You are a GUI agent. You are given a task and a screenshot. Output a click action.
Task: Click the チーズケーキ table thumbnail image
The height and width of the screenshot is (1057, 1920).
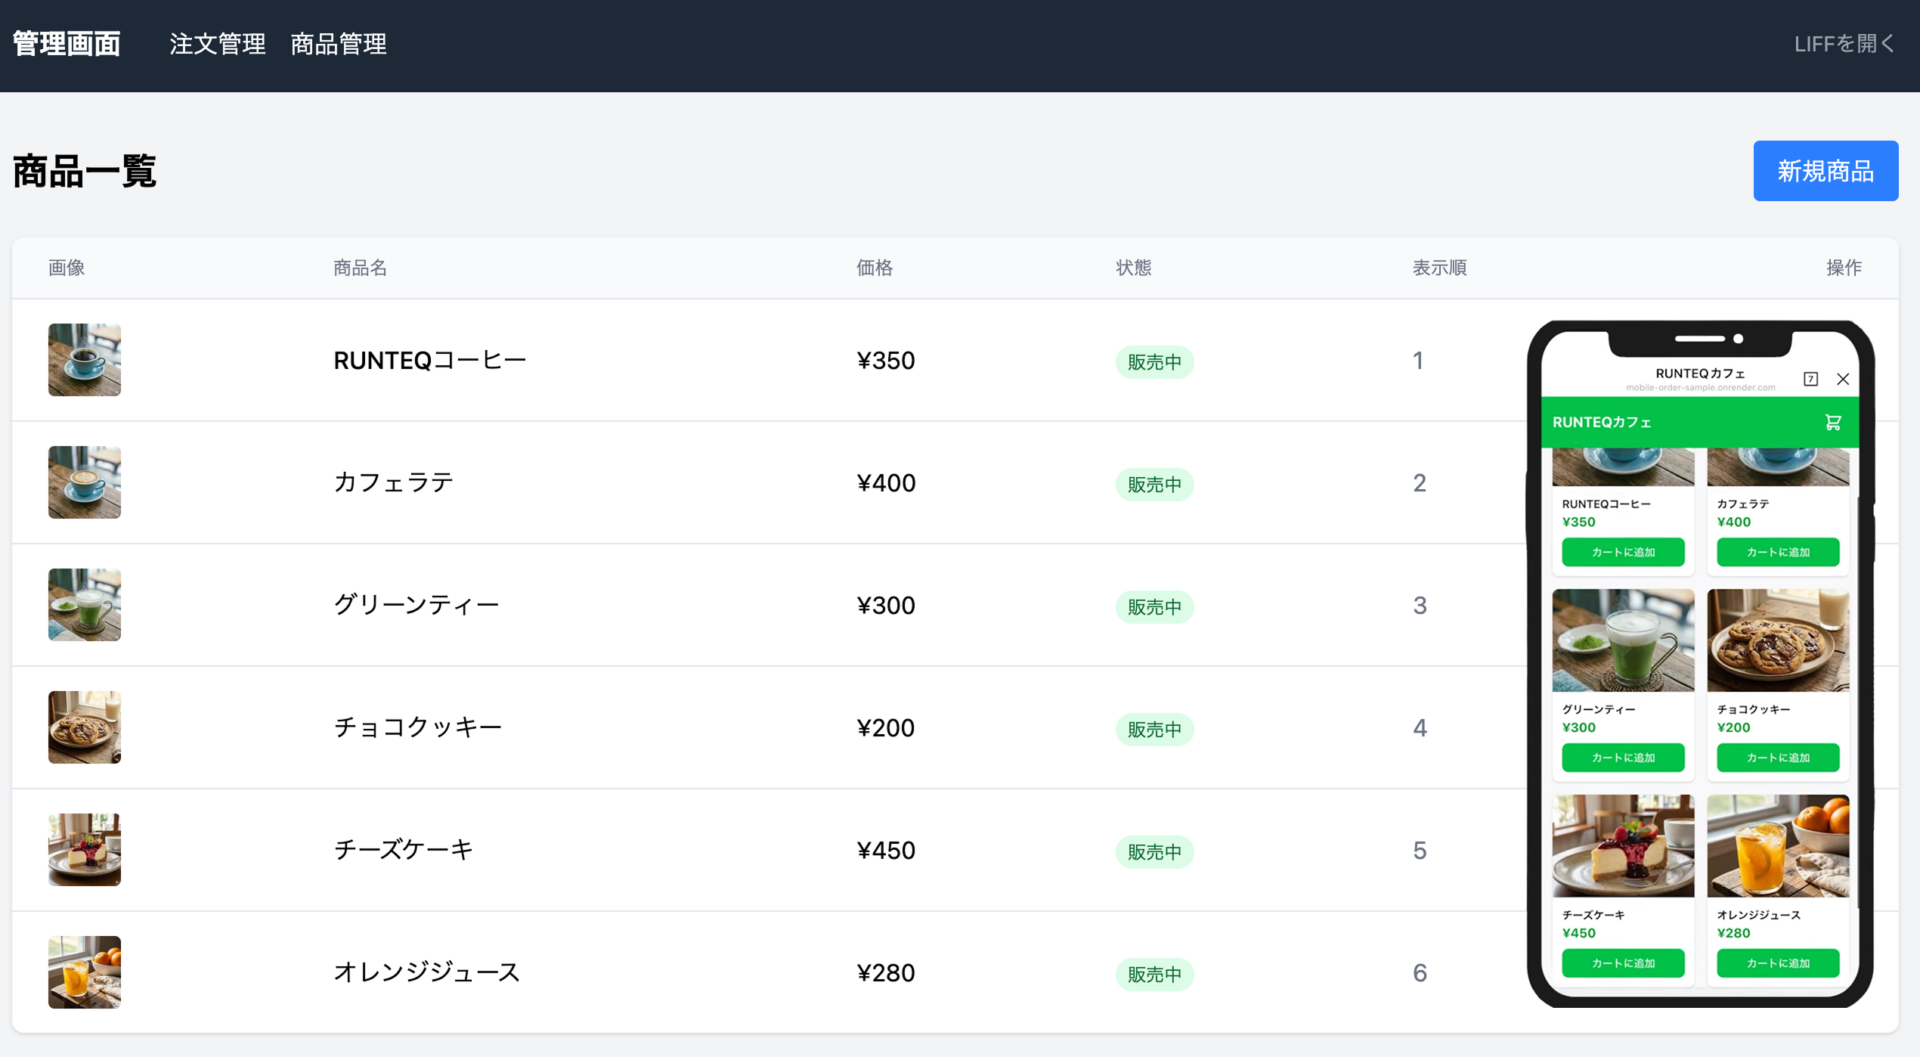point(85,850)
